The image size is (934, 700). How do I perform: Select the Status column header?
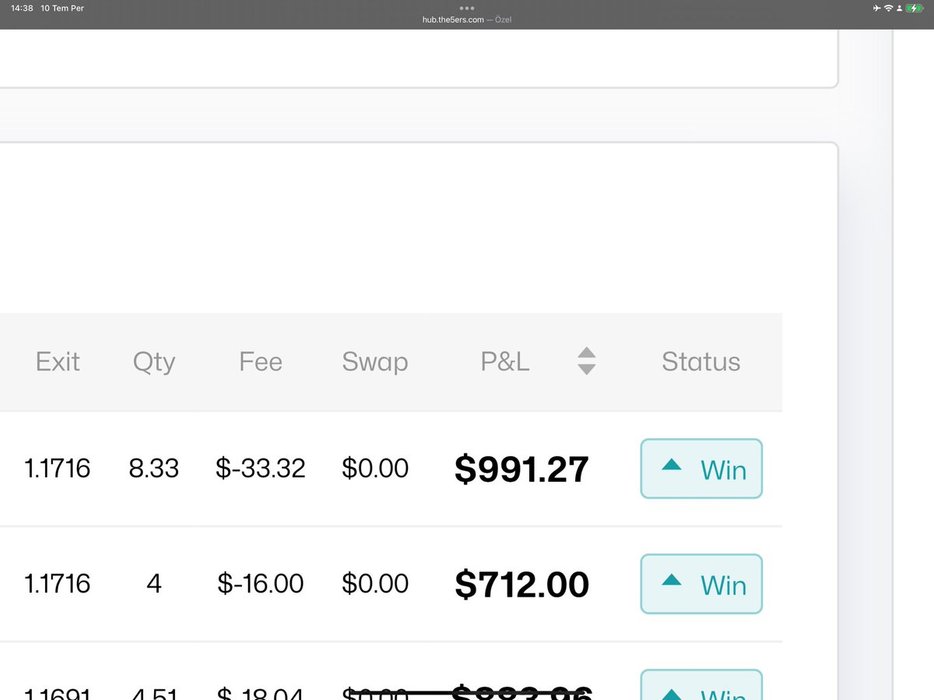click(x=701, y=362)
